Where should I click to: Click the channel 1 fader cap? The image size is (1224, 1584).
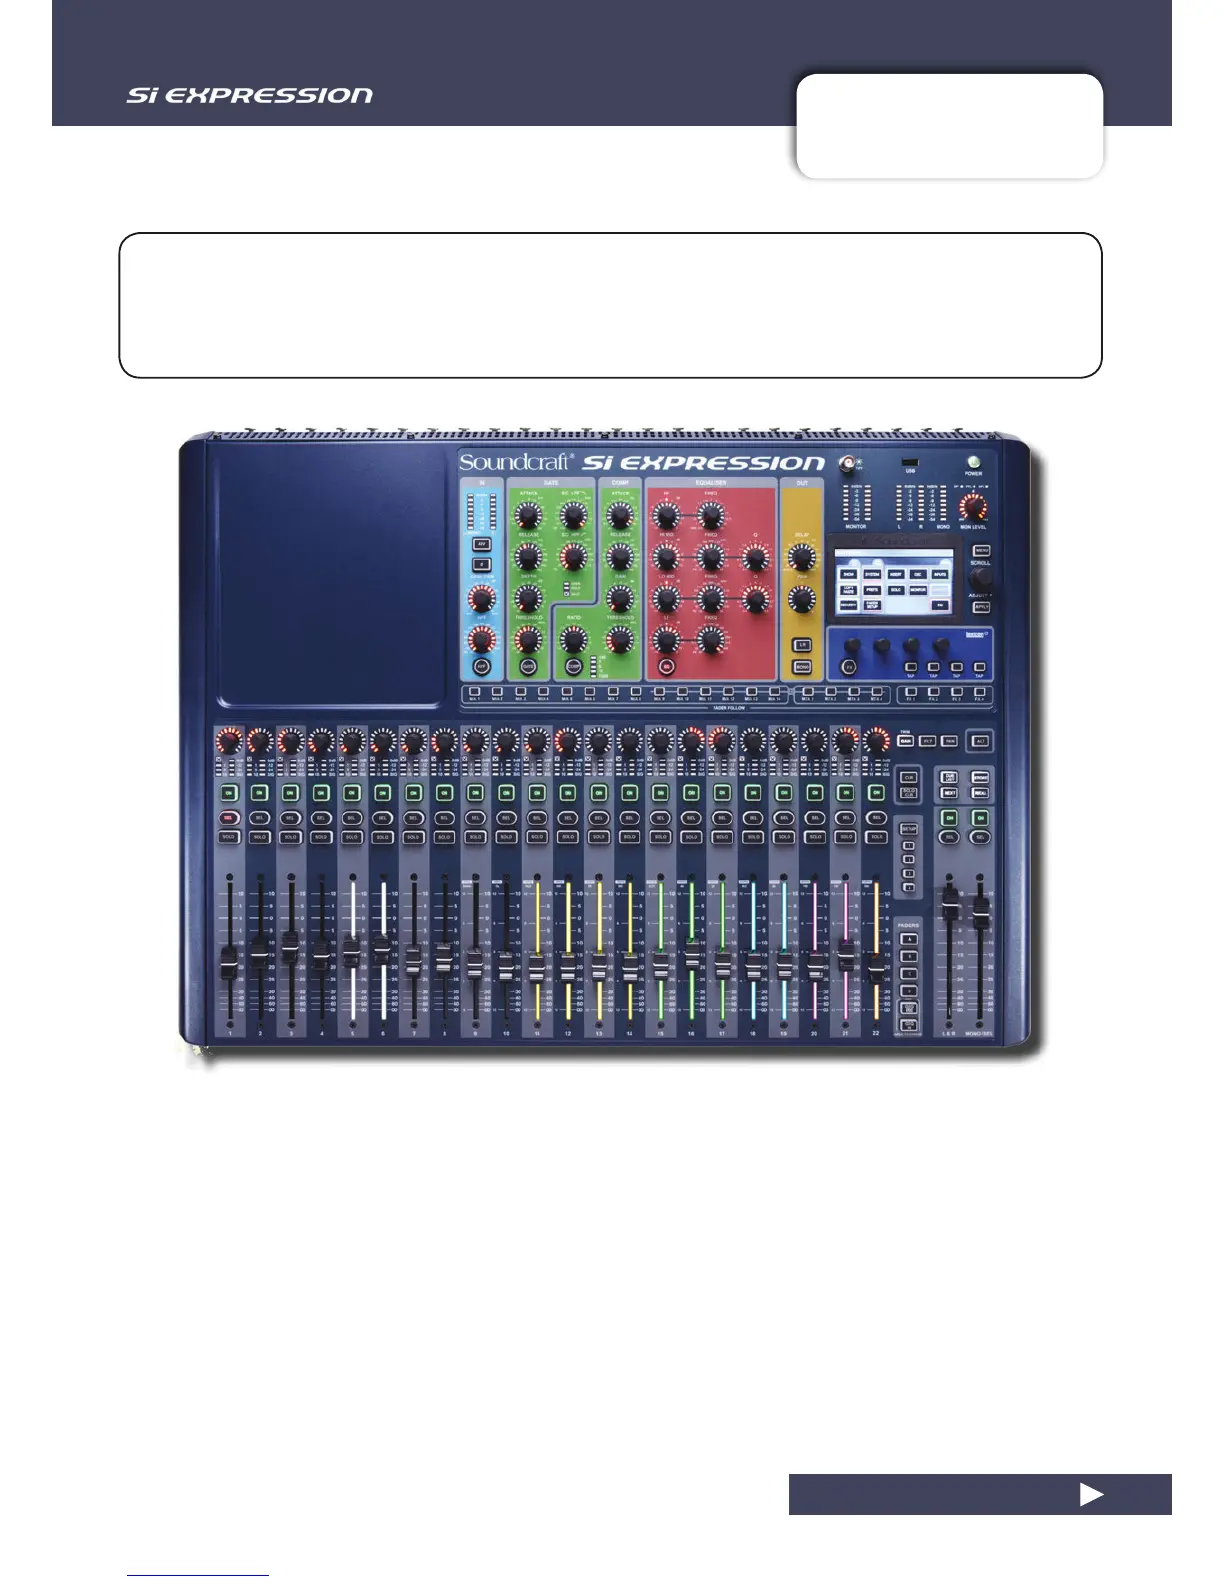(x=229, y=963)
